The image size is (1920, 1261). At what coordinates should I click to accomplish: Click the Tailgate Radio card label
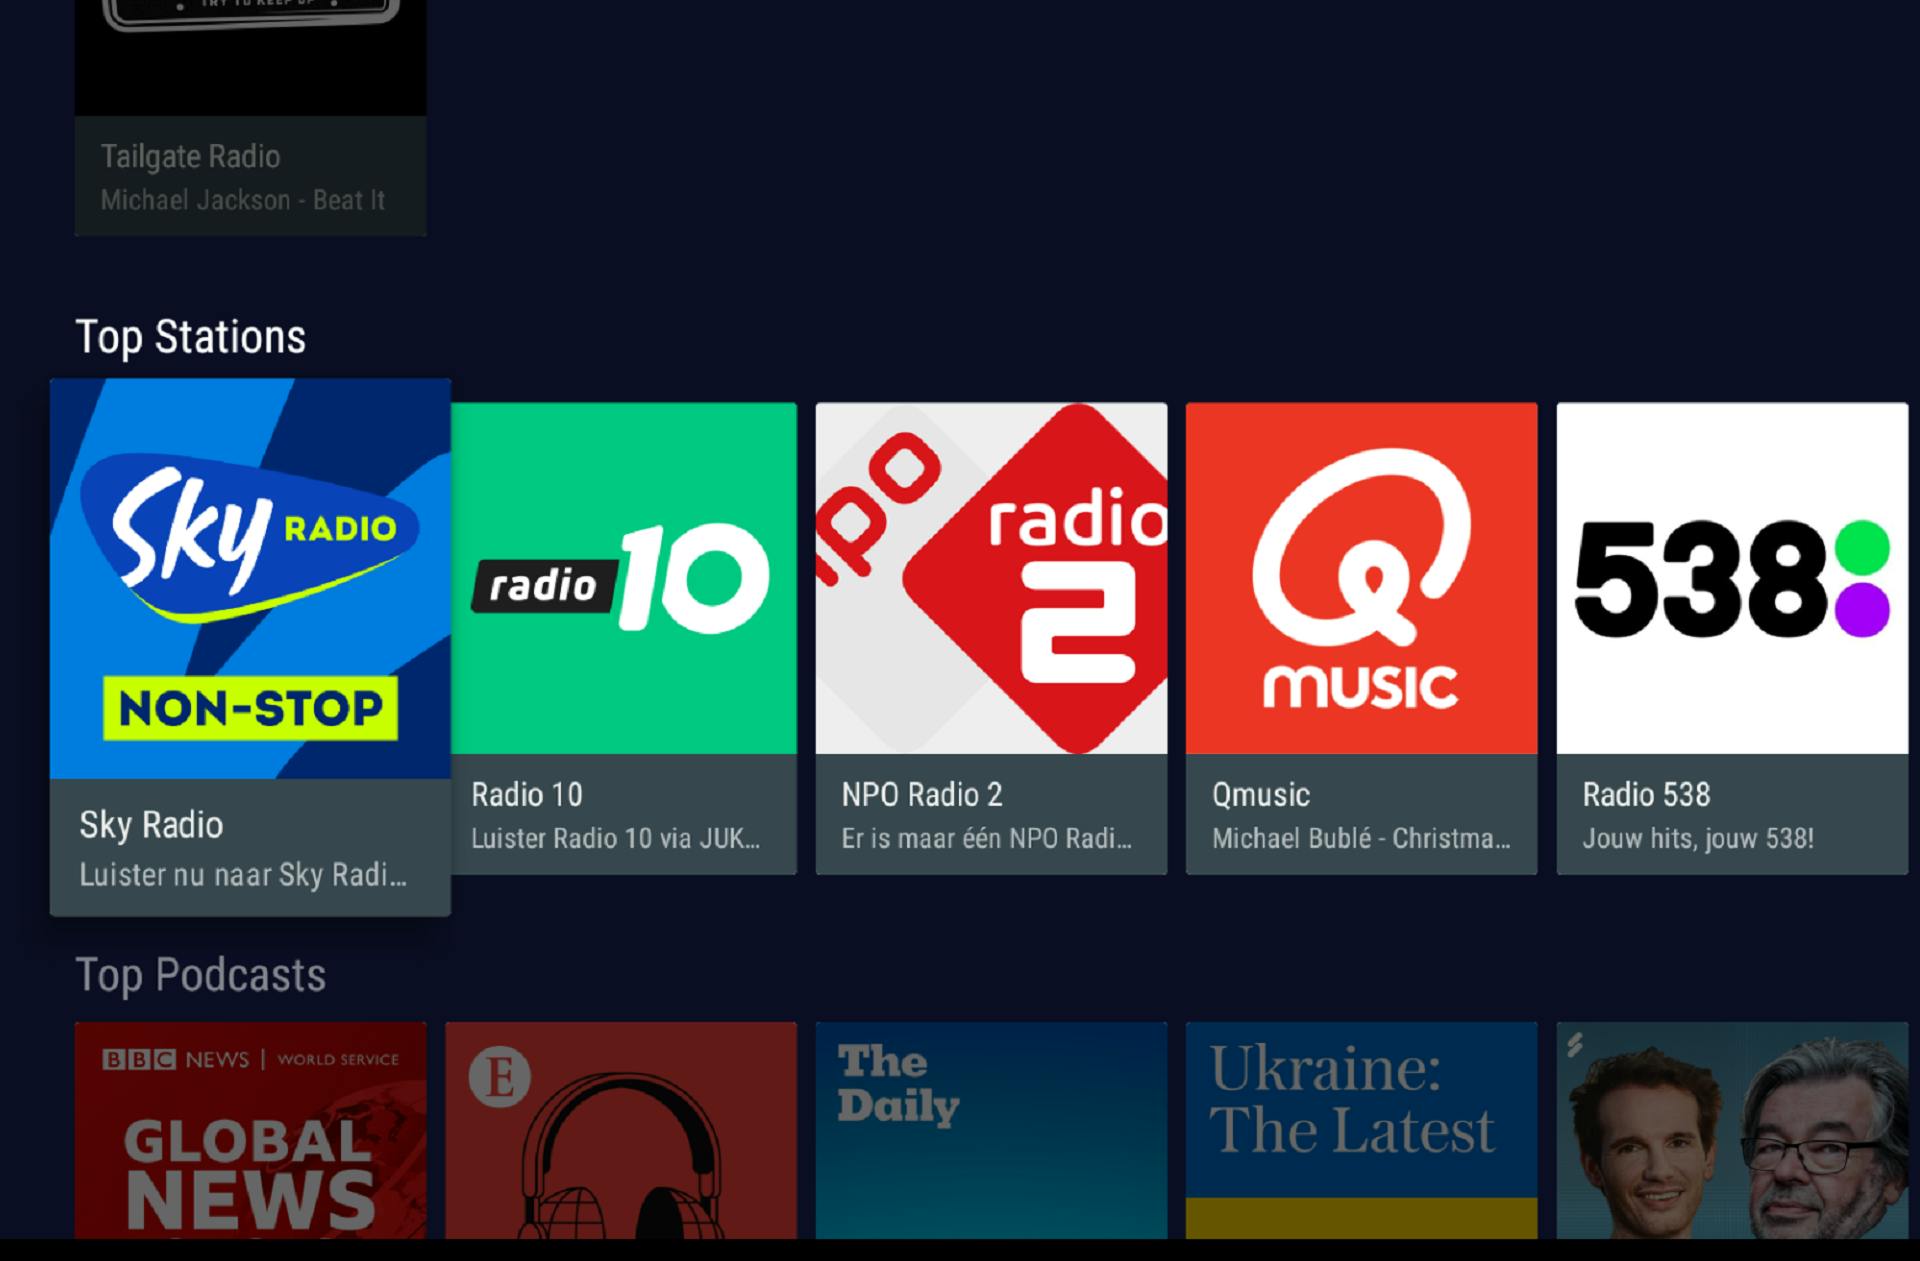190,157
